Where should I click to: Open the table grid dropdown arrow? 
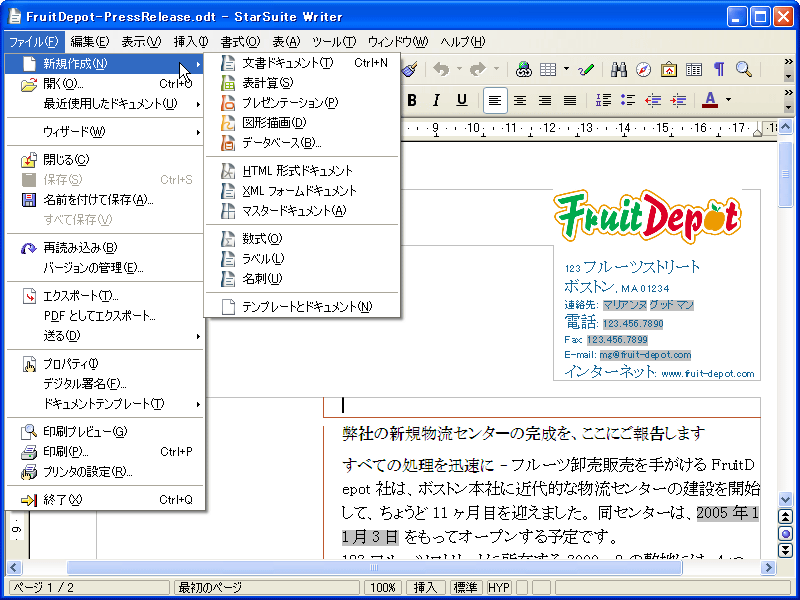tap(566, 69)
